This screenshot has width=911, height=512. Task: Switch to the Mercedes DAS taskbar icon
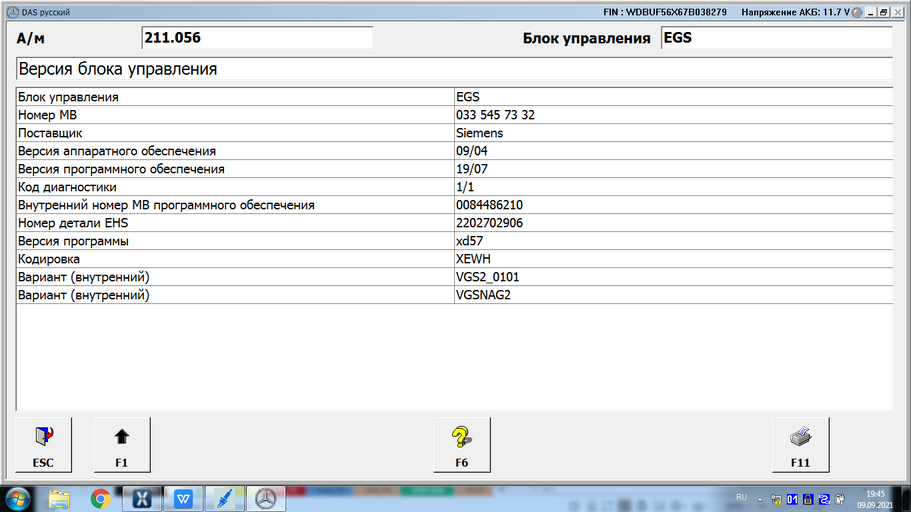click(x=266, y=499)
